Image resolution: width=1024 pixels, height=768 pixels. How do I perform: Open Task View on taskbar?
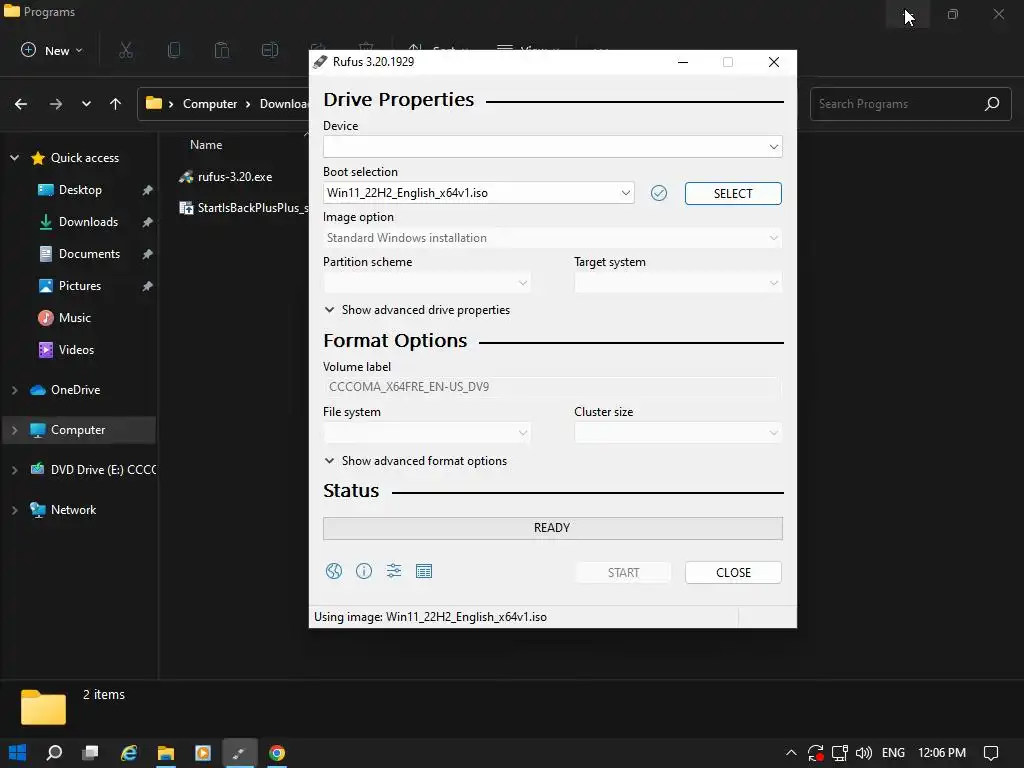(x=91, y=753)
